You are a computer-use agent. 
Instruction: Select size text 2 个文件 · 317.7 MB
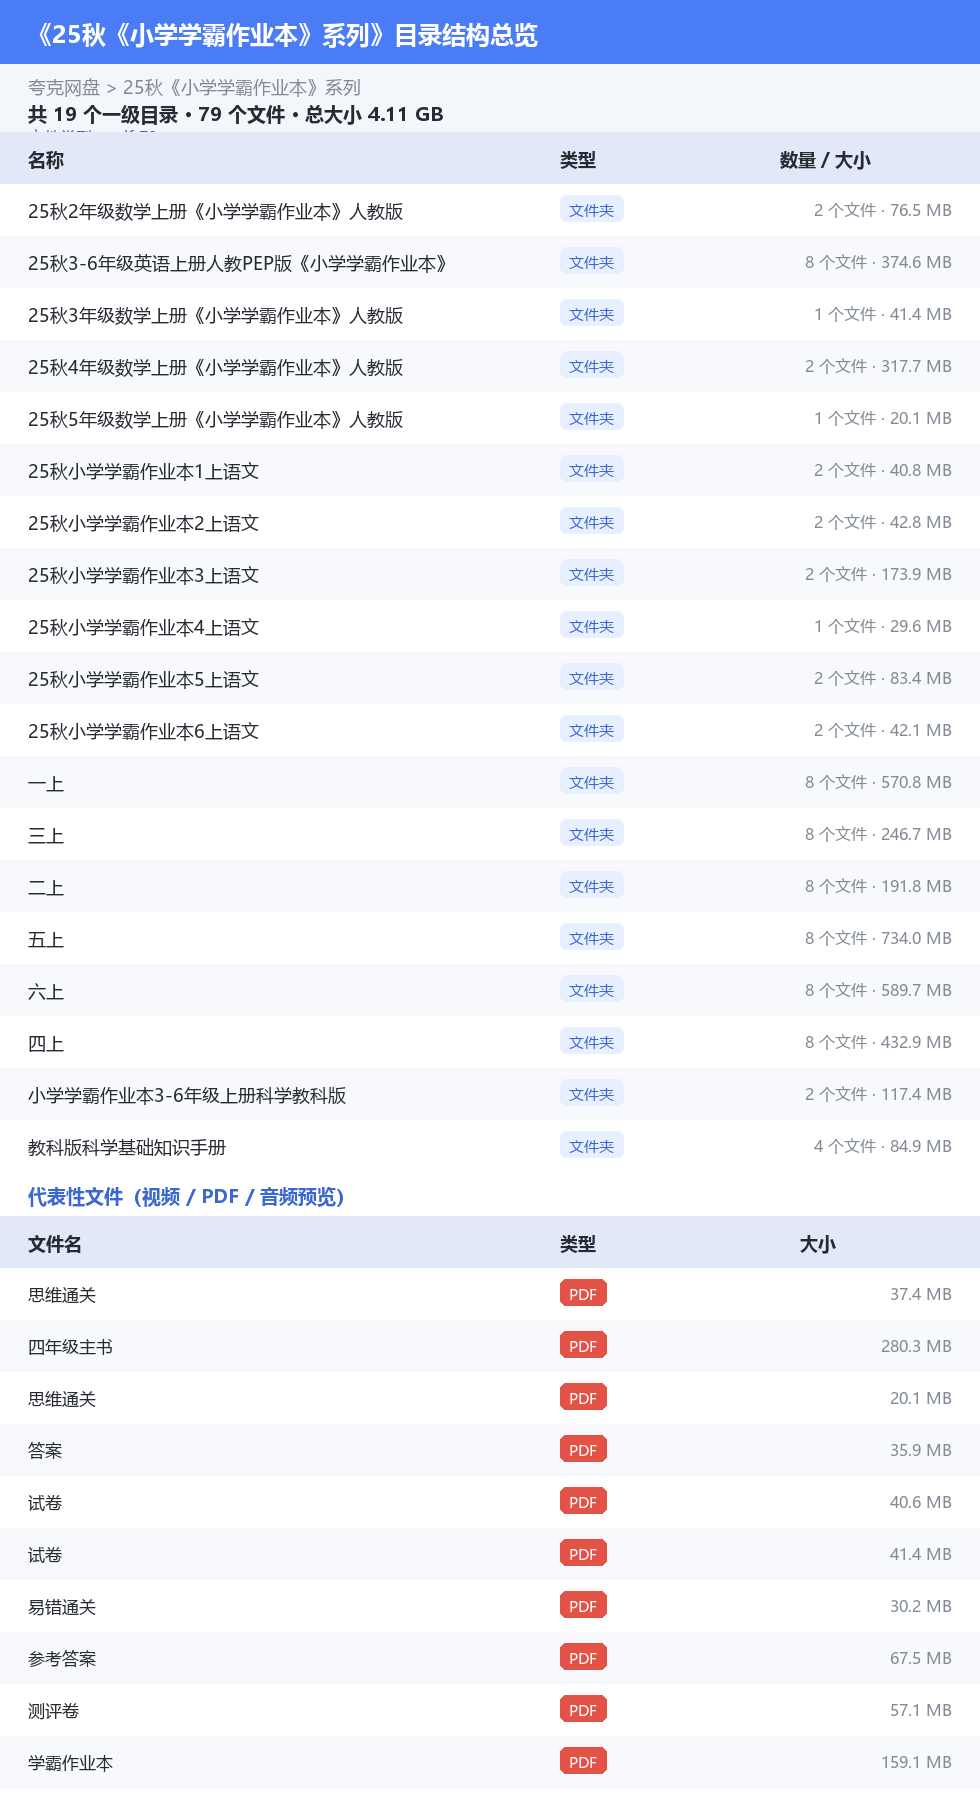[x=878, y=366]
